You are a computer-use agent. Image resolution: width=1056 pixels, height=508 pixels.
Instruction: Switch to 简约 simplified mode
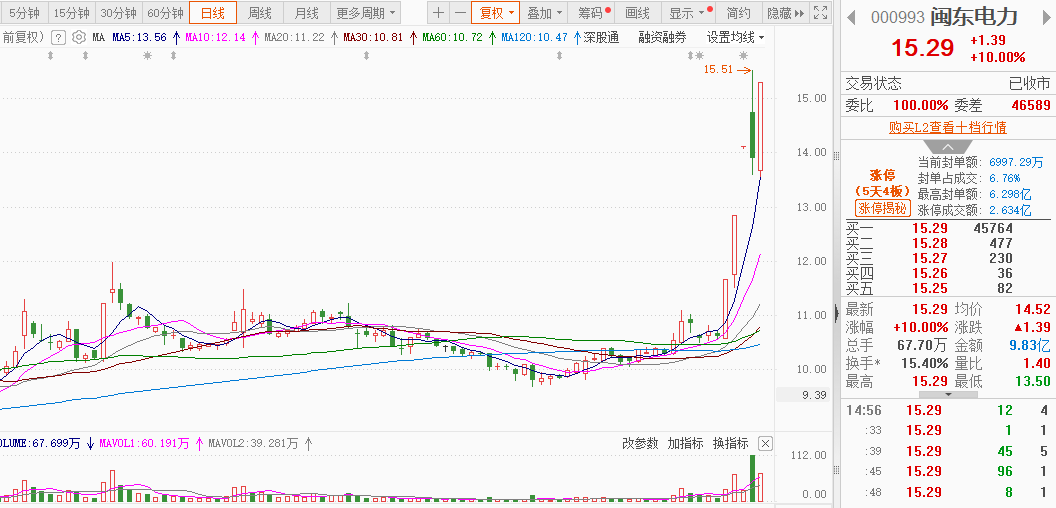pos(738,12)
